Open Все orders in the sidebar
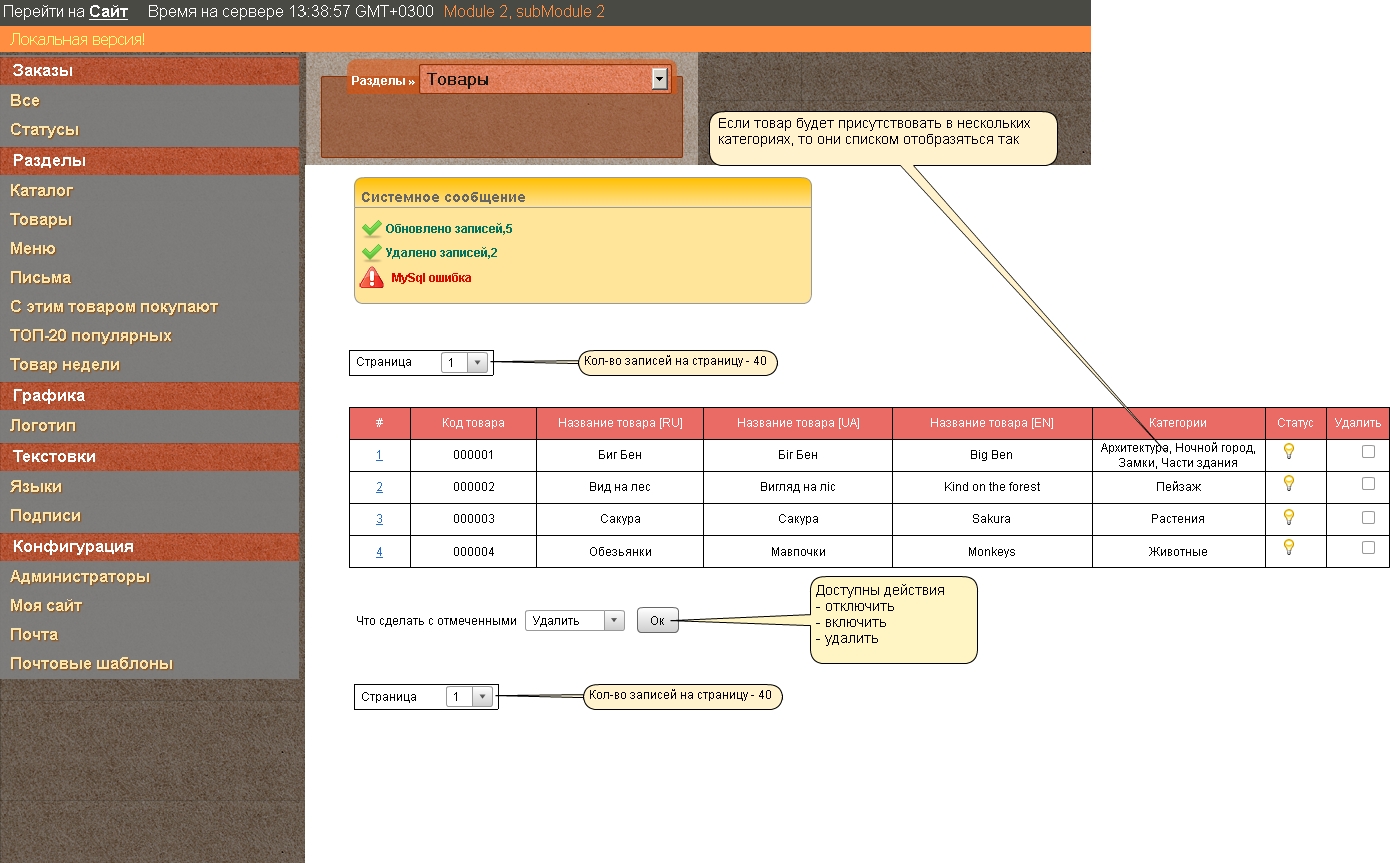The image size is (1390, 863). point(25,100)
